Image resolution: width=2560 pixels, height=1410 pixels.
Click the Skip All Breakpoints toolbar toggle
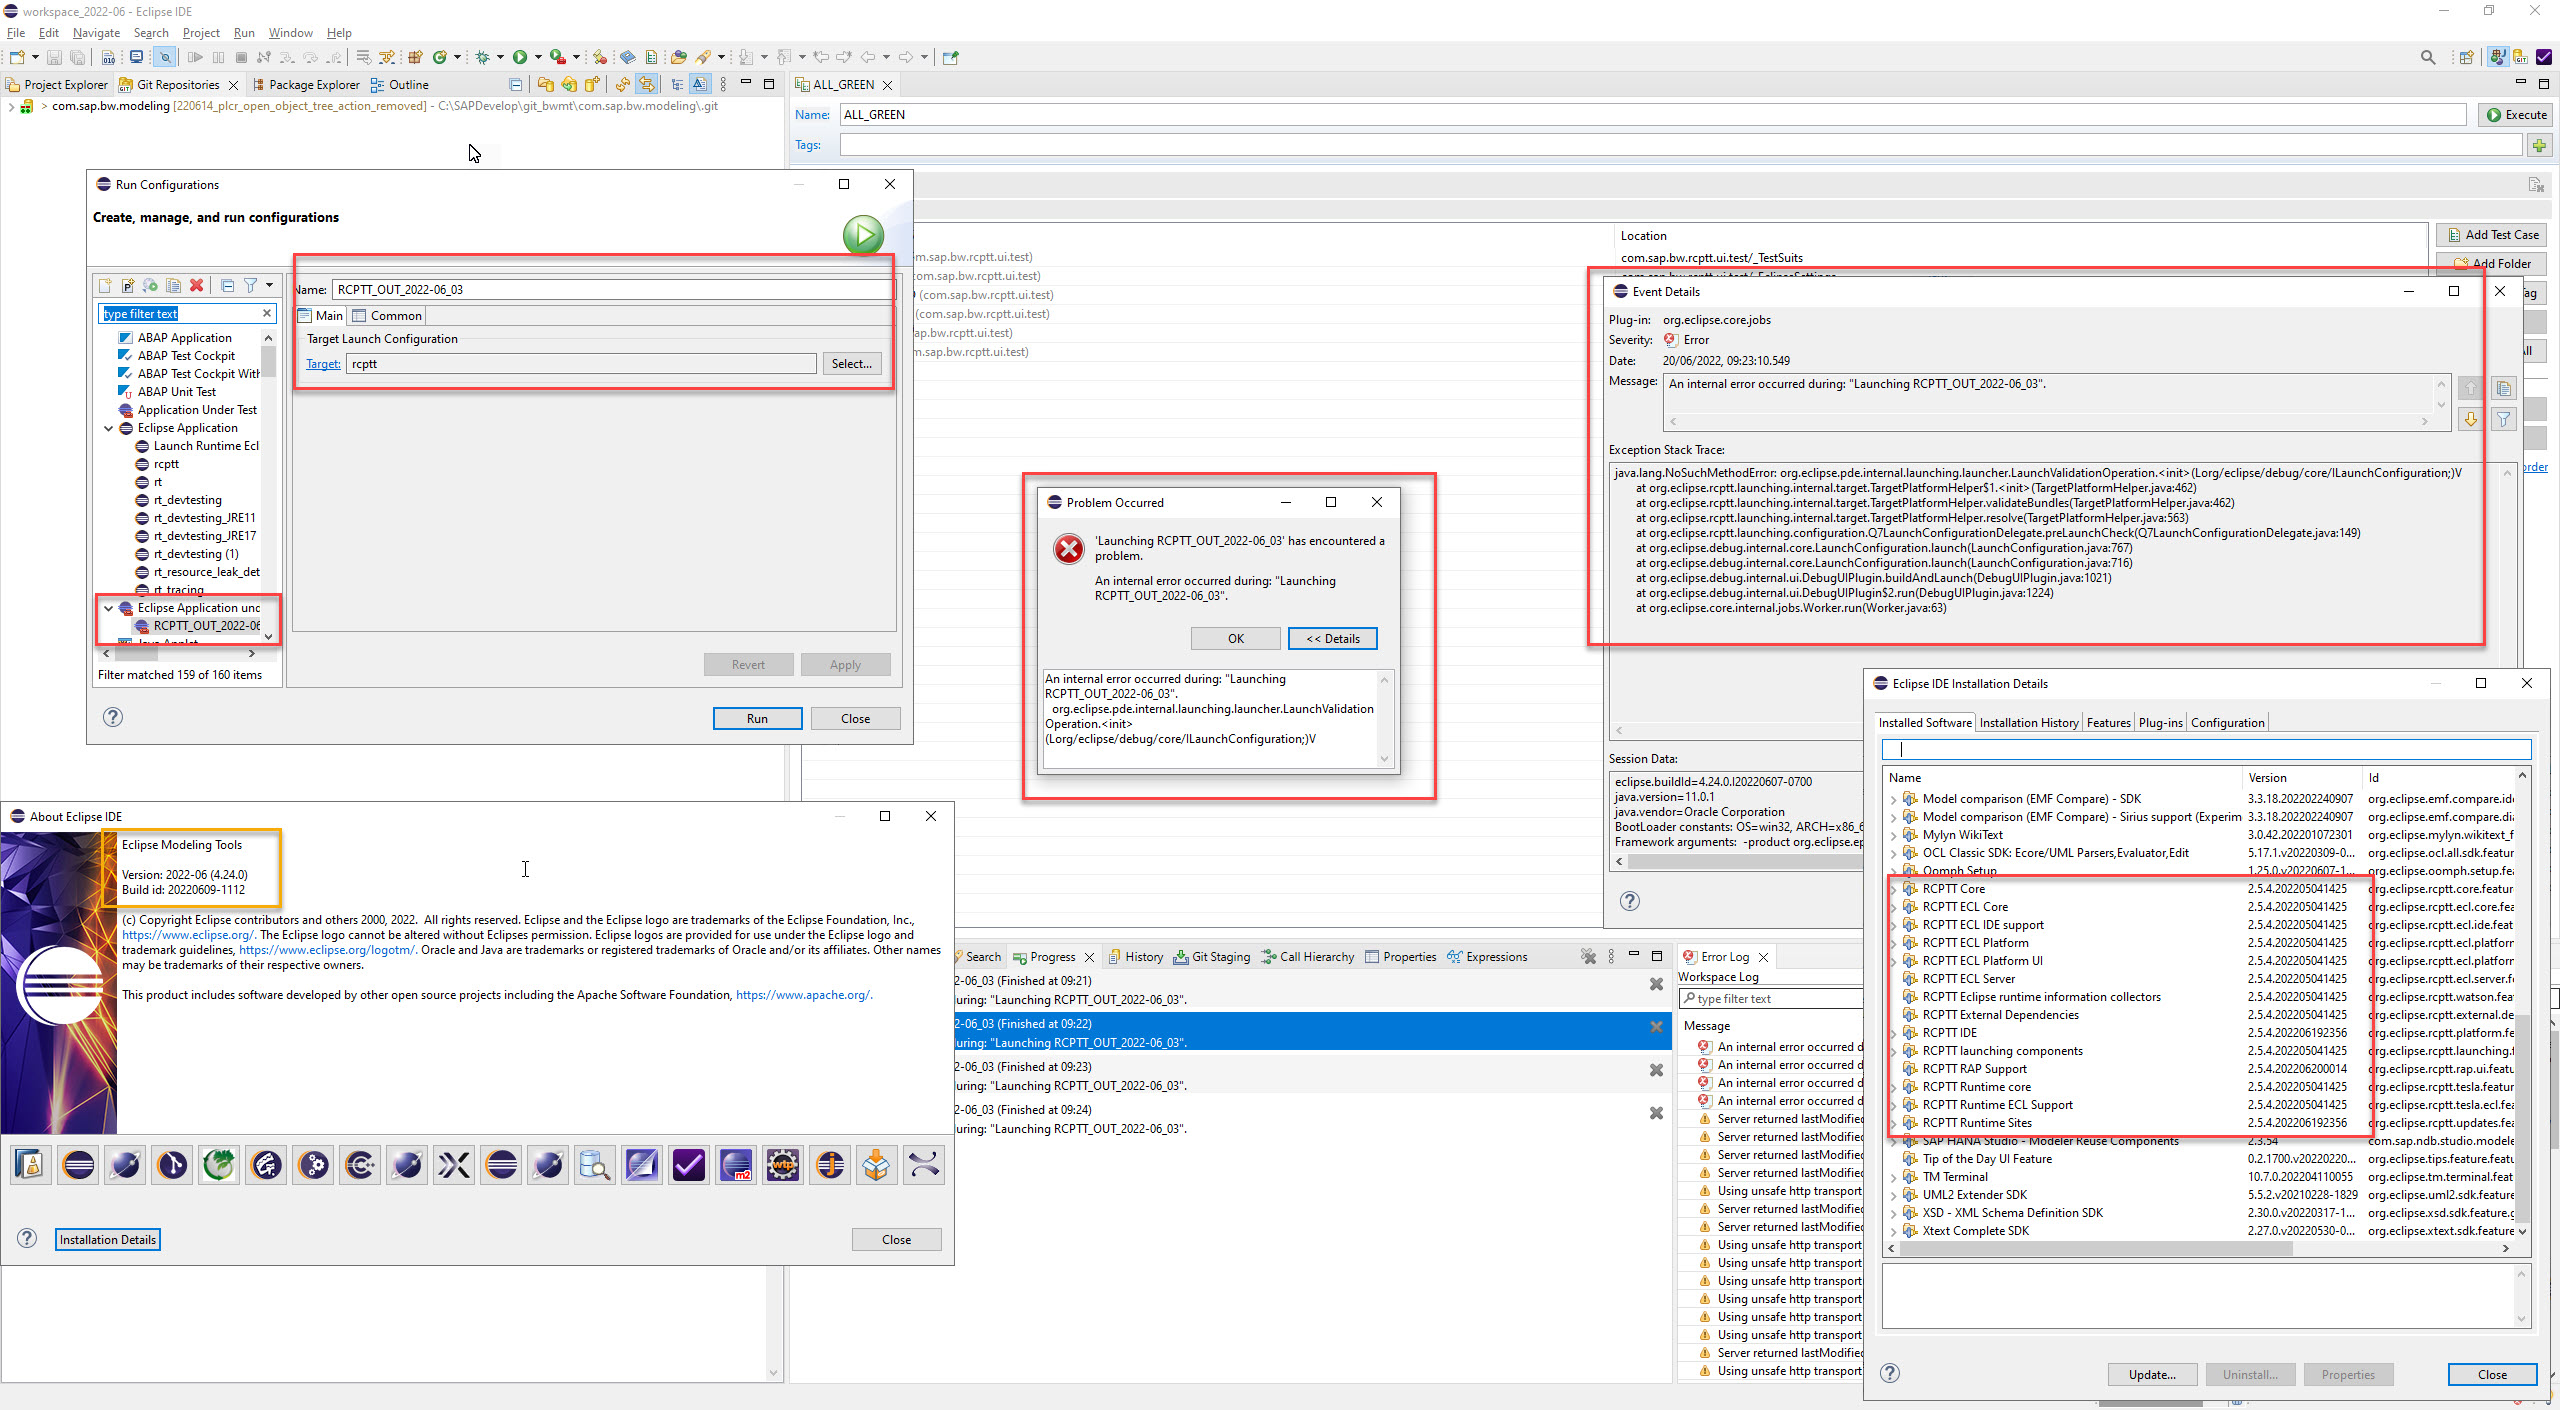(x=165, y=57)
